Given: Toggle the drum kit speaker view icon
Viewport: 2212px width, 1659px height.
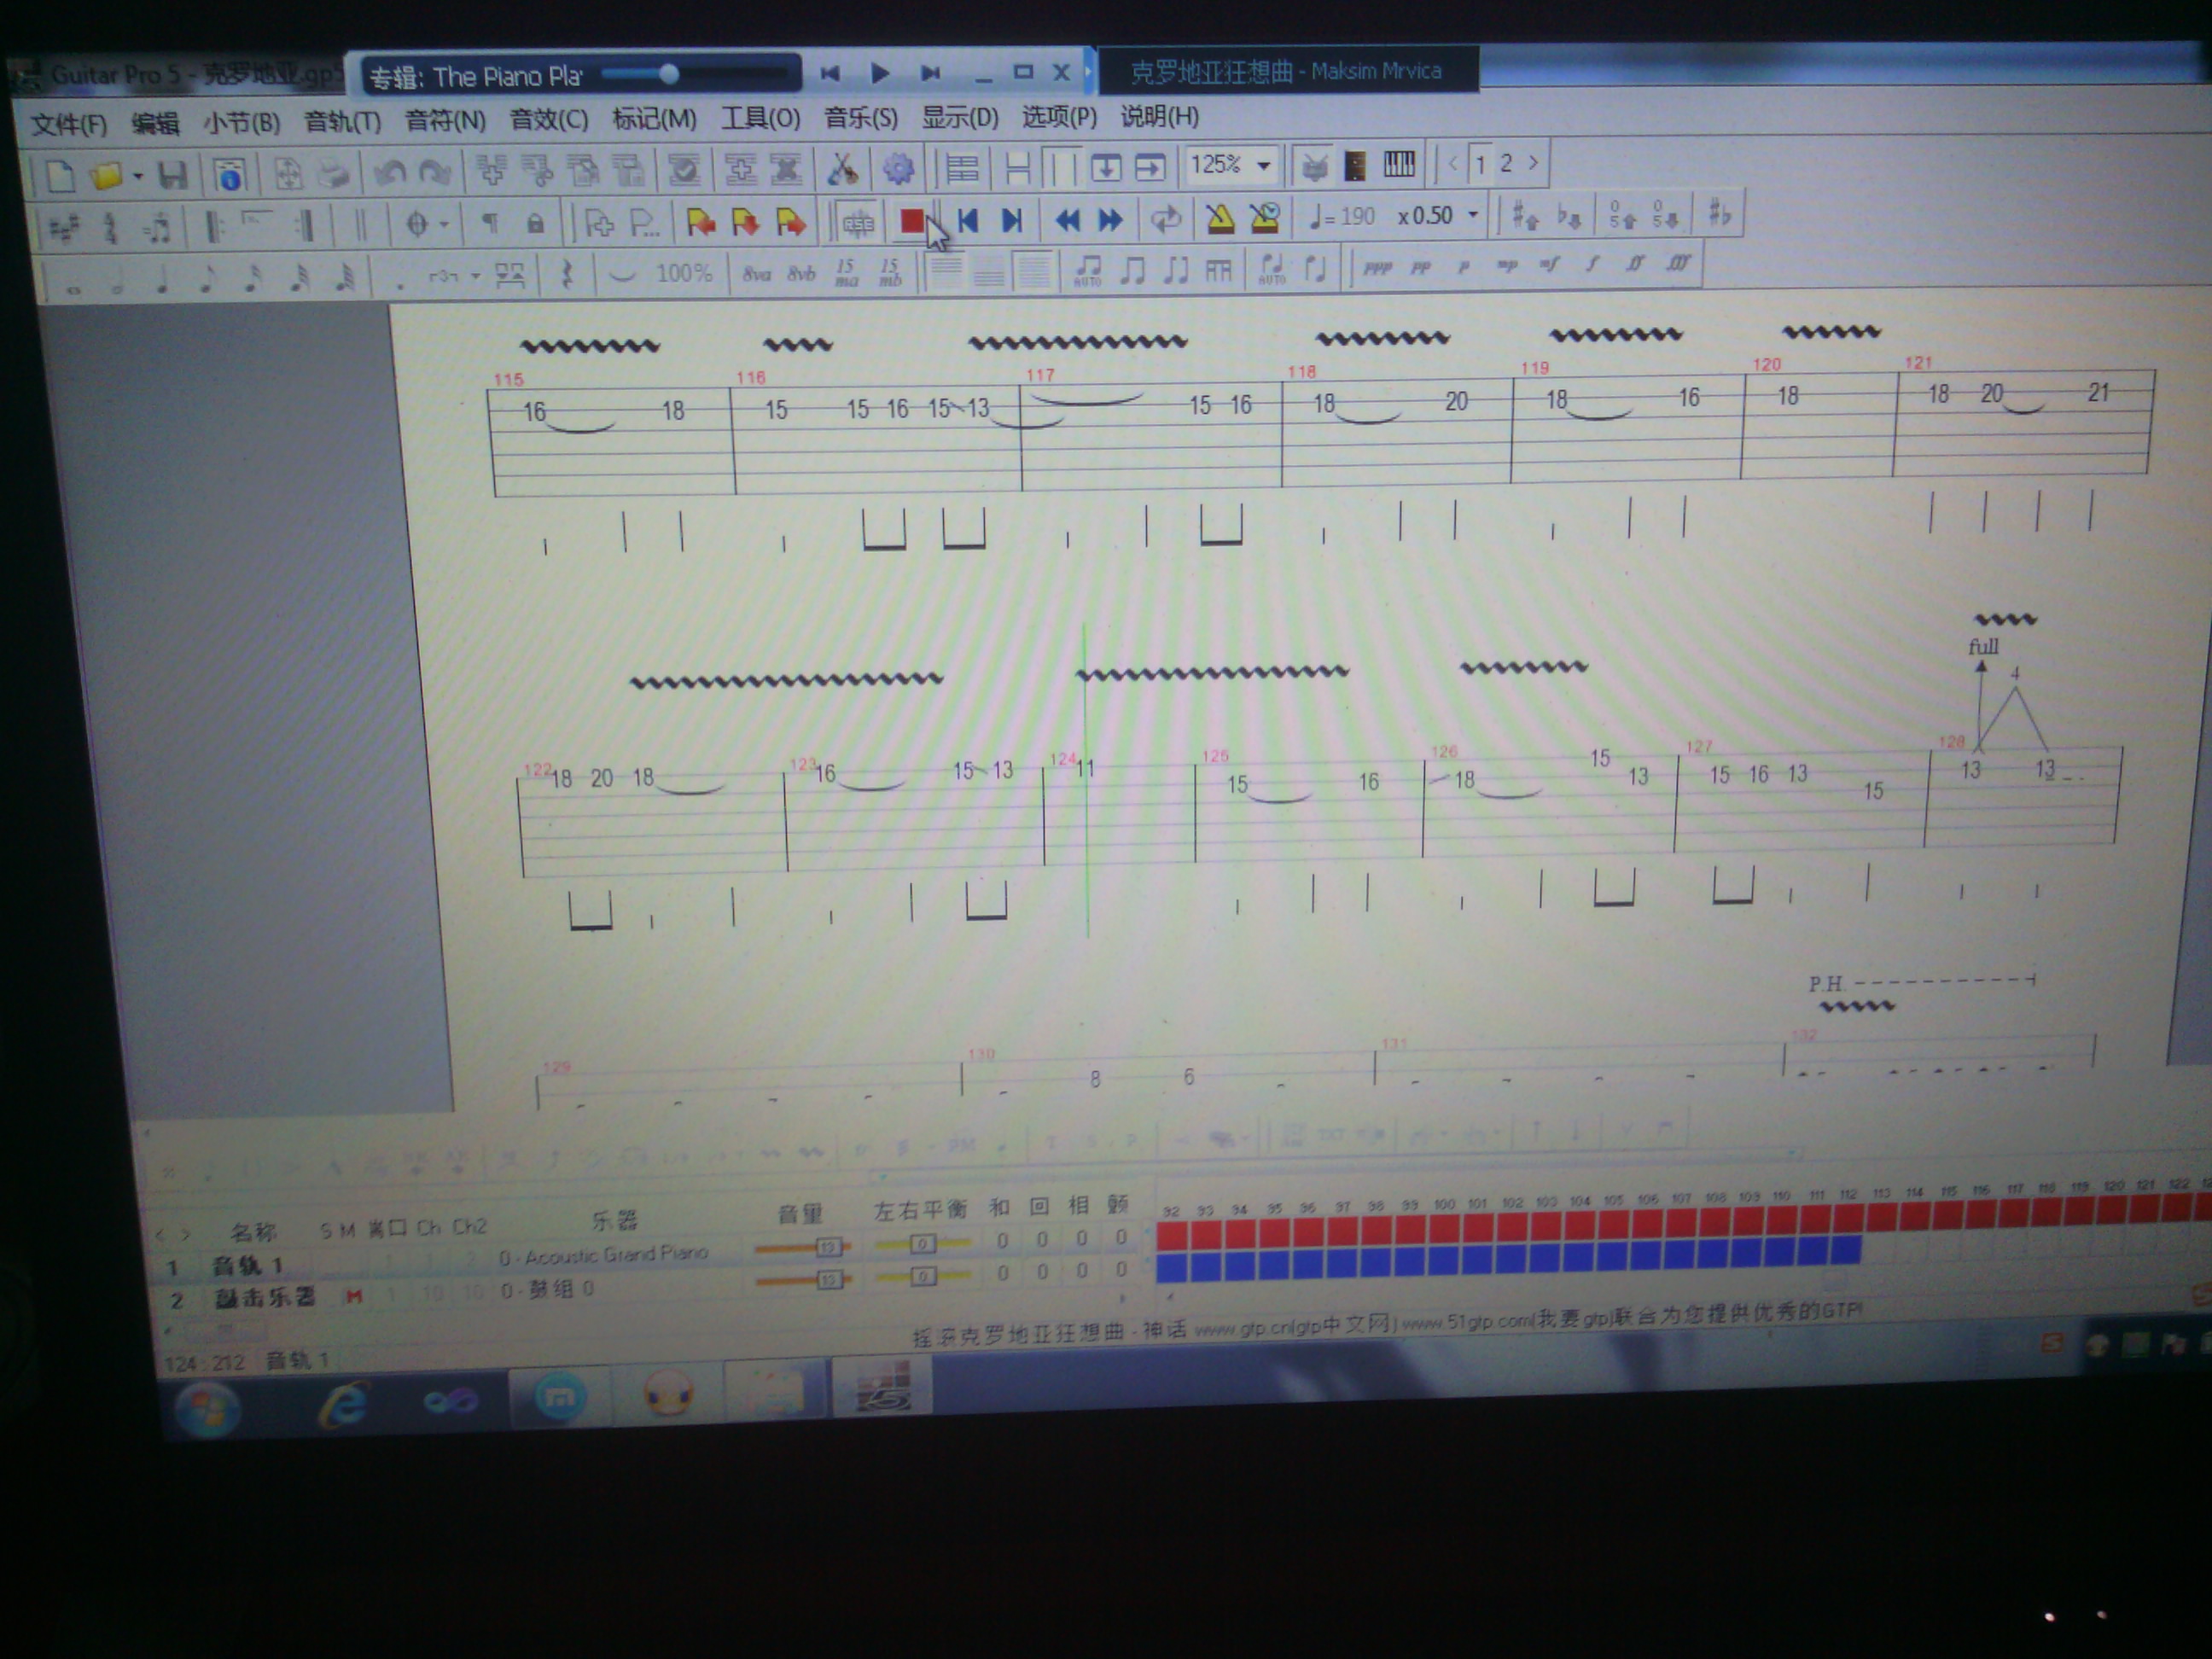Looking at the screenshot, I should 1313,166.
